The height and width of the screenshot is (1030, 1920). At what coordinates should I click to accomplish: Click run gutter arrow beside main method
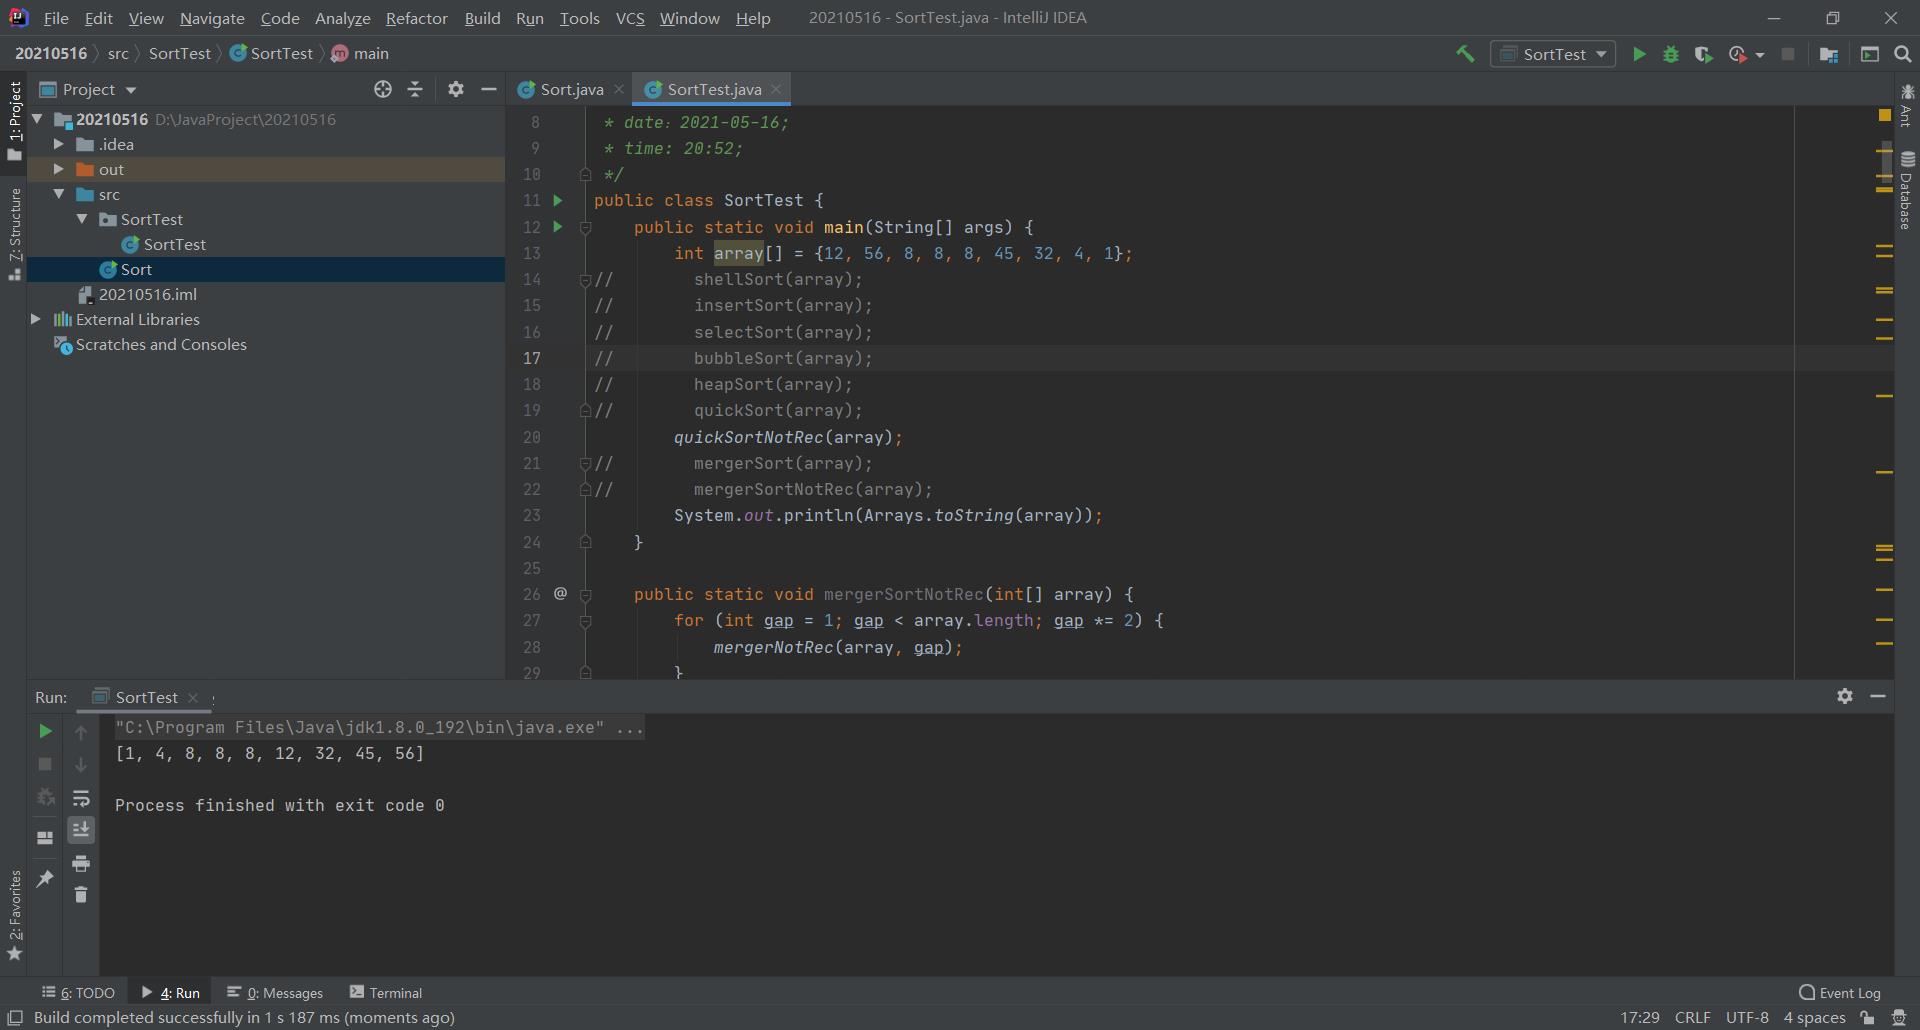click(558, 227)
